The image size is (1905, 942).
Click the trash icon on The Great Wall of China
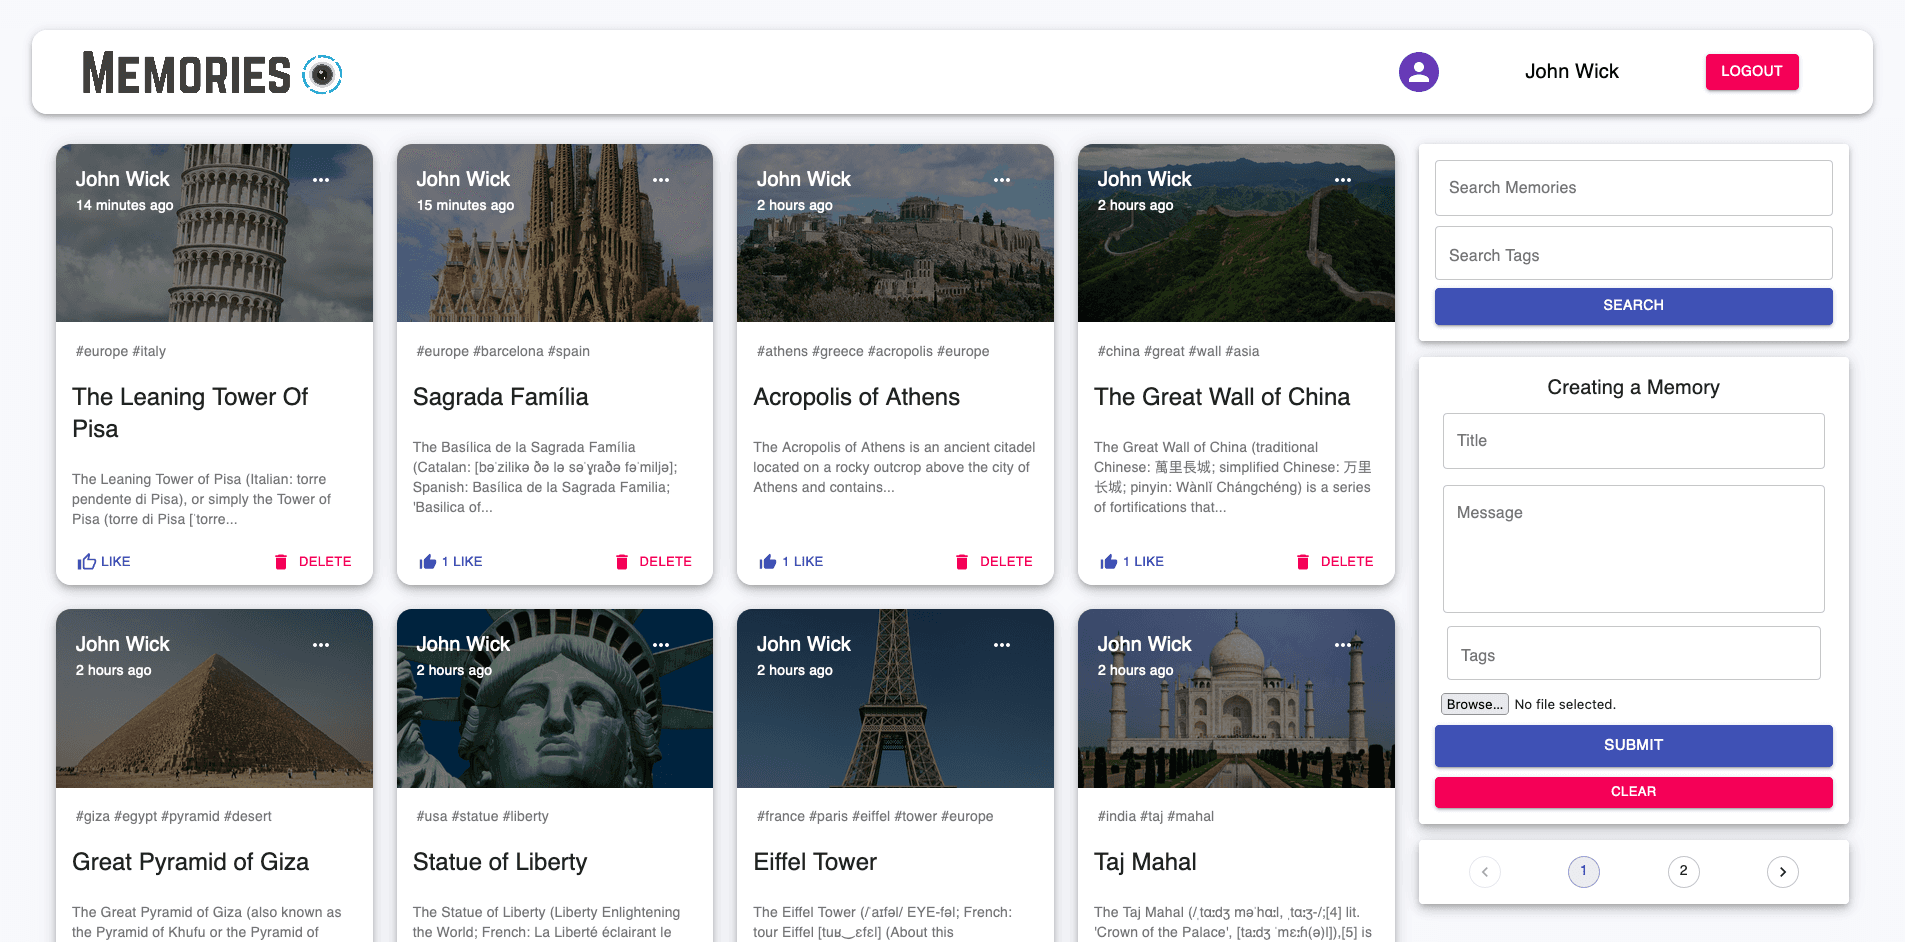coord(1303,561)
